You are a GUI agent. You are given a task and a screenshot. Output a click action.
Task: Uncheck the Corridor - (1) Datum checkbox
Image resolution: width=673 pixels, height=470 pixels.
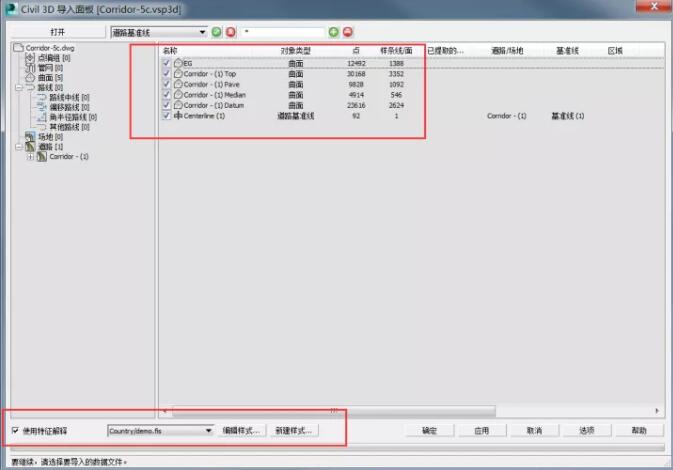pyautogui.click(x=167, y=105)
